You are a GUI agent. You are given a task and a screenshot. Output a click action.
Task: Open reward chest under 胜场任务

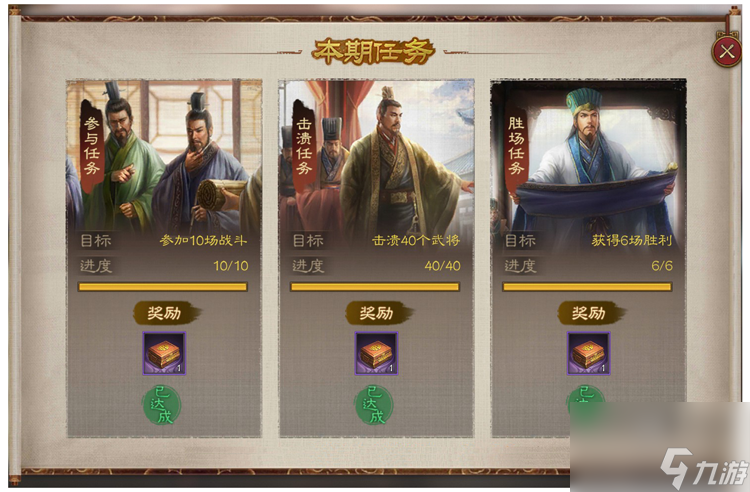coord(588,353)
